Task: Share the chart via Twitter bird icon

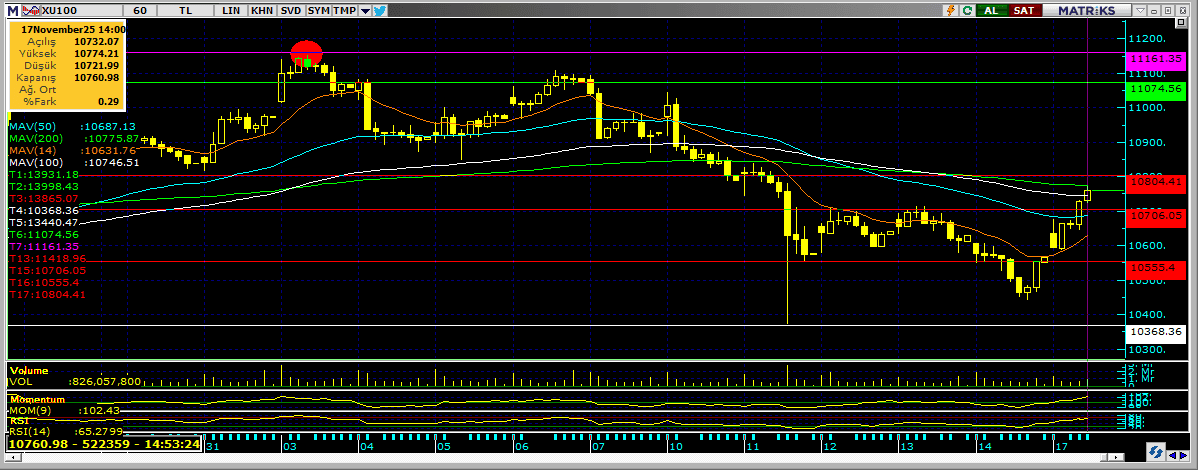Action: coord(381,10)
